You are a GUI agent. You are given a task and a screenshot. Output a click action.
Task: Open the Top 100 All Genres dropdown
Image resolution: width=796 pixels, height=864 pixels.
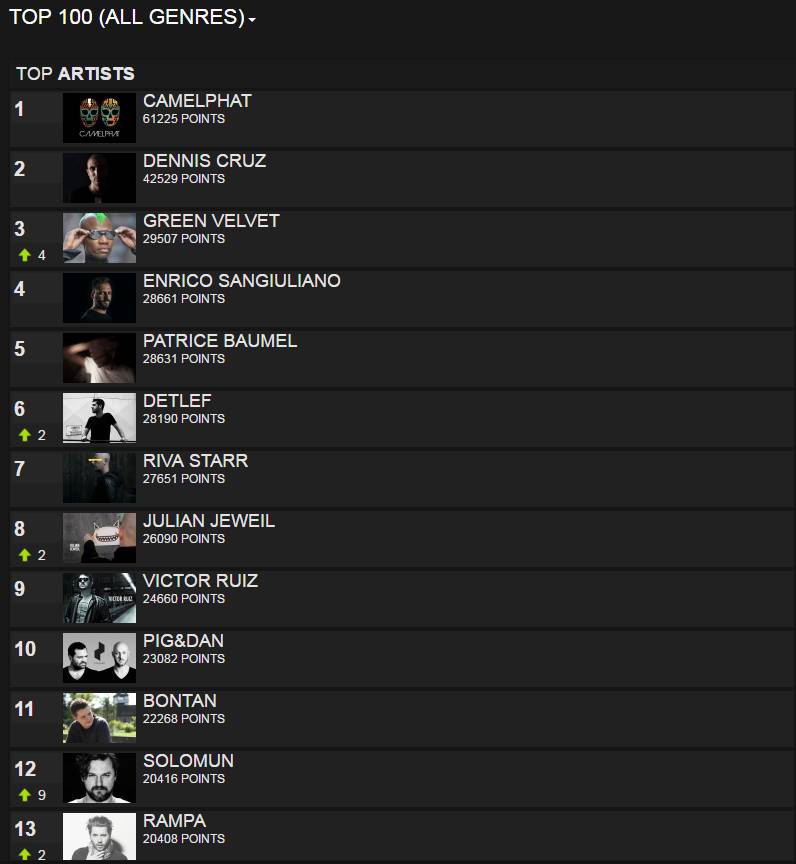coord(132,17)
